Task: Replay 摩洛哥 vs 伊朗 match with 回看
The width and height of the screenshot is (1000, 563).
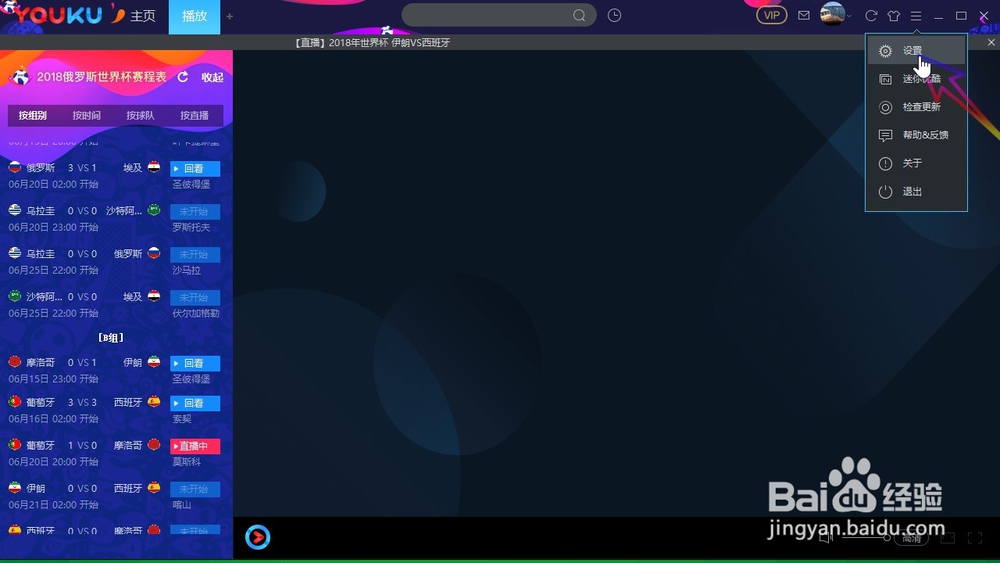Action: 195,363
